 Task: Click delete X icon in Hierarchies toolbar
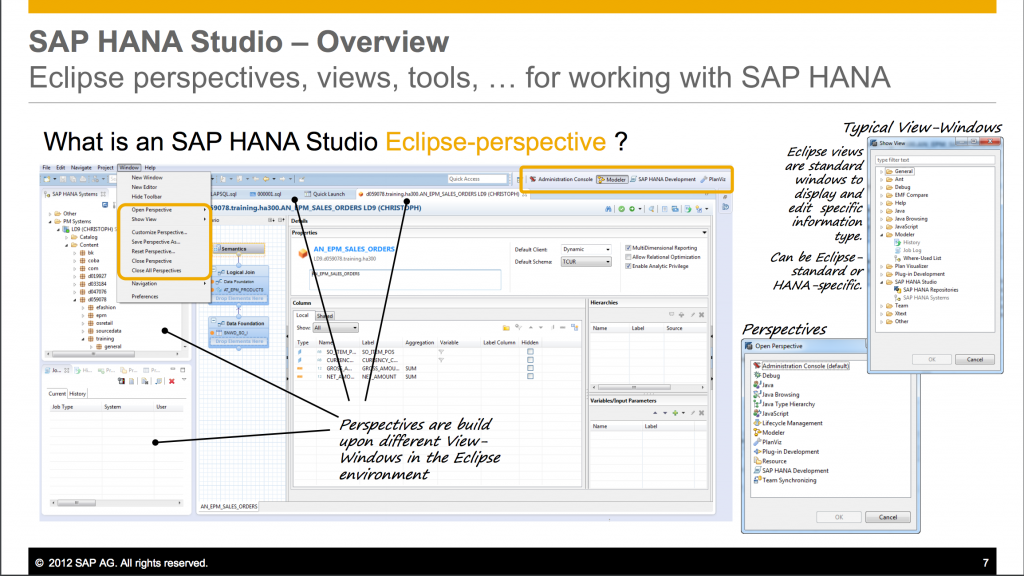[701, 315]
